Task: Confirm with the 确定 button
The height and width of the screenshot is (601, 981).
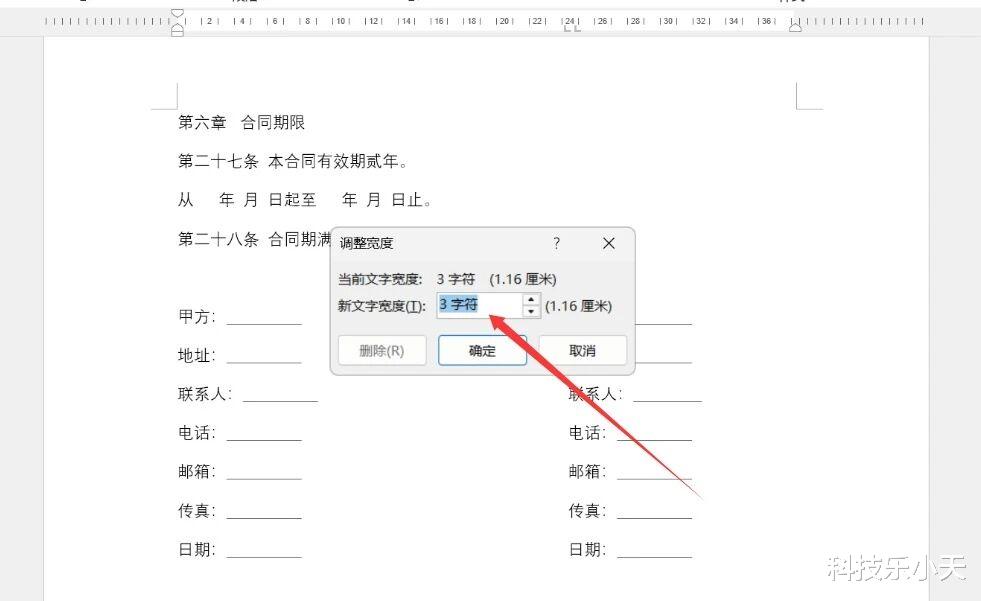Action: point(482,351)
